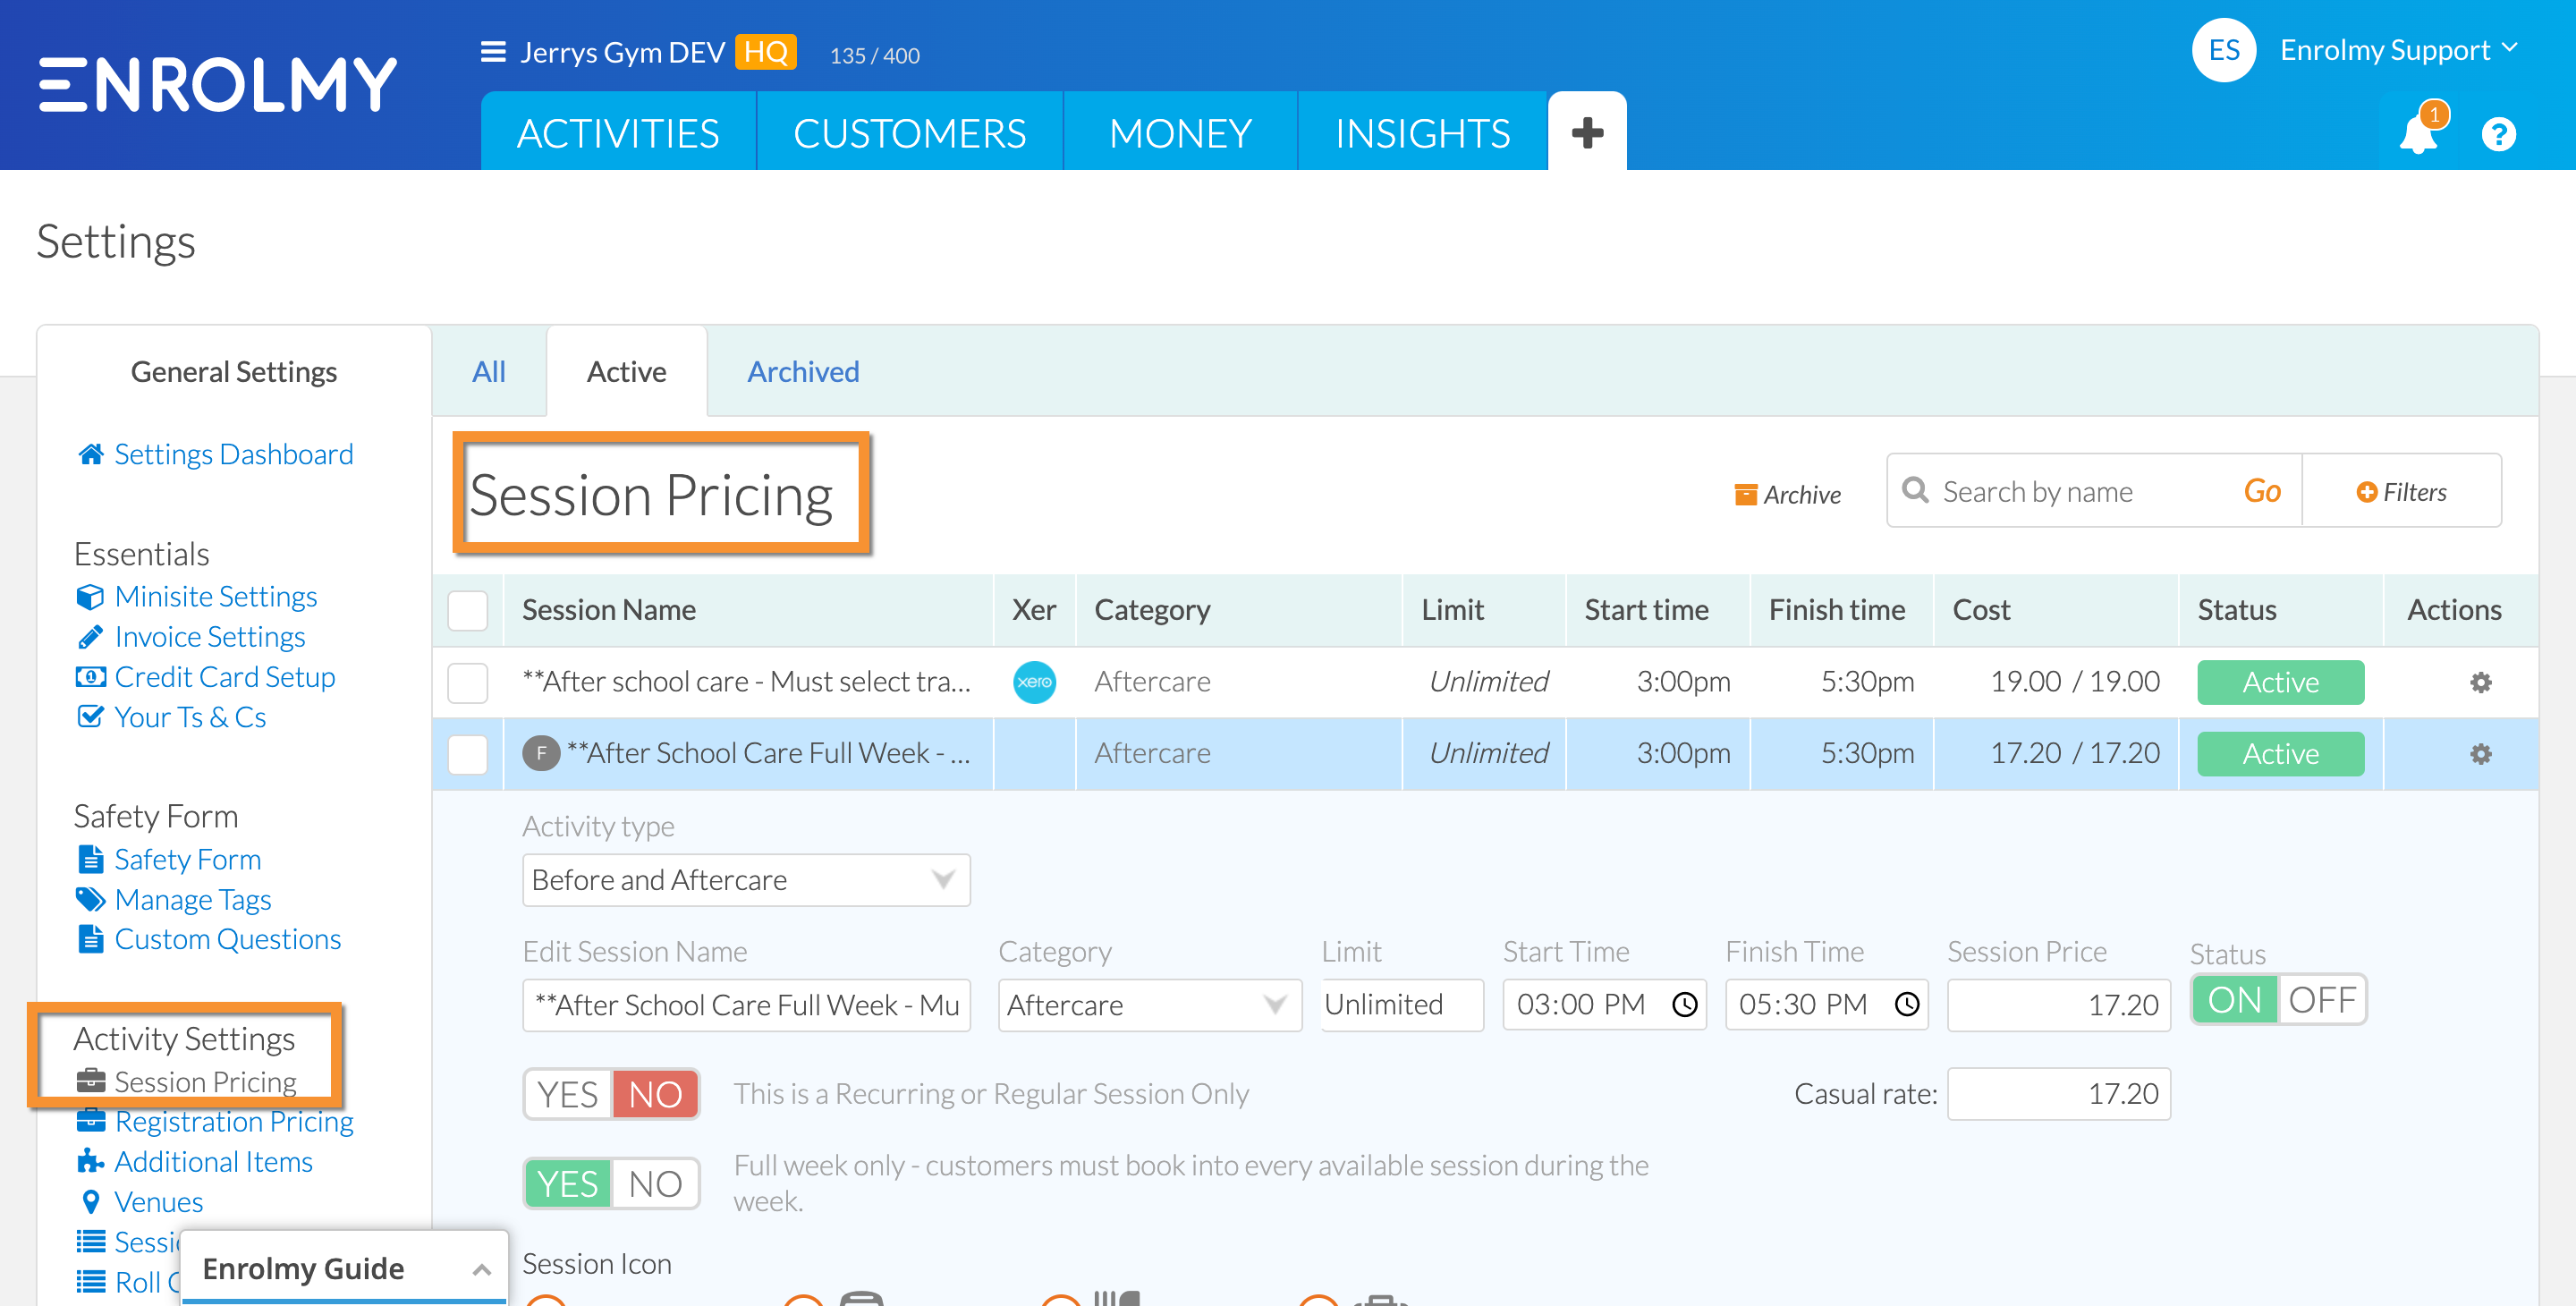
Task: Click the Safety Form document icon
Action: [90, 859]
